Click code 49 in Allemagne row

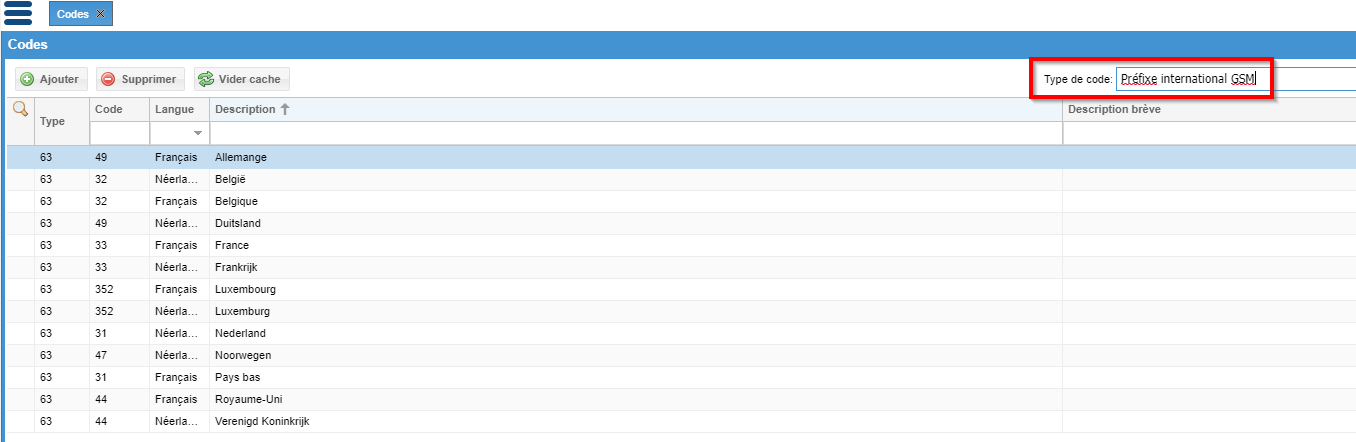(x=101, y=157)
